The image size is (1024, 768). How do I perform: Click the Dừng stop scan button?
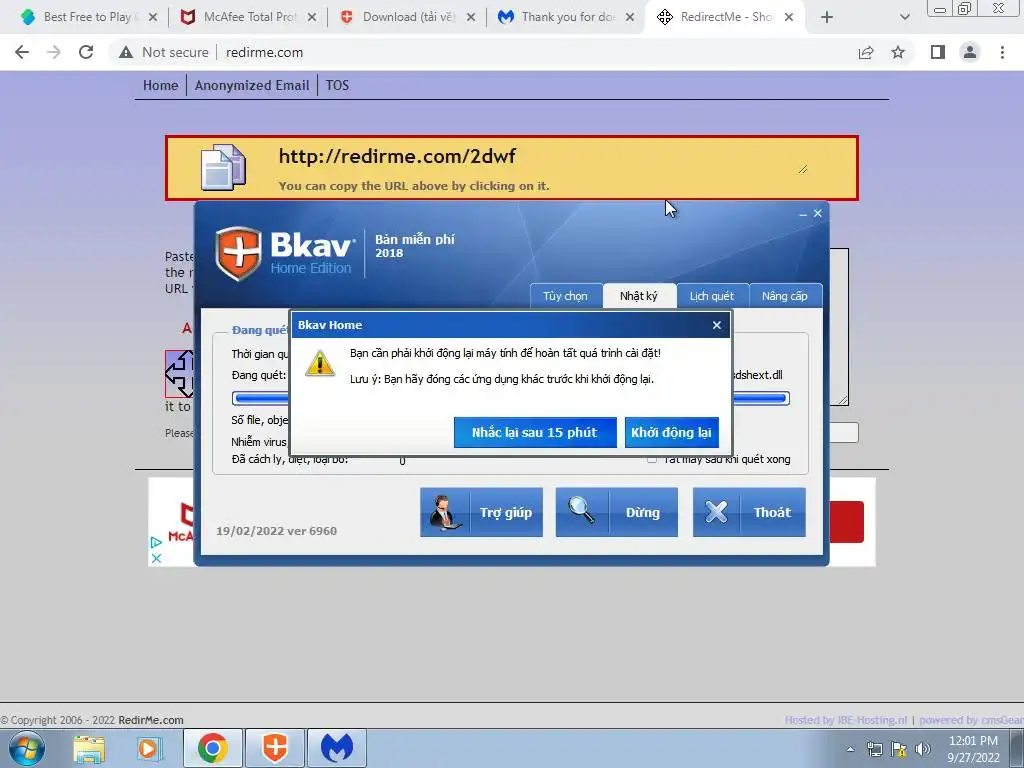[616, 512]
